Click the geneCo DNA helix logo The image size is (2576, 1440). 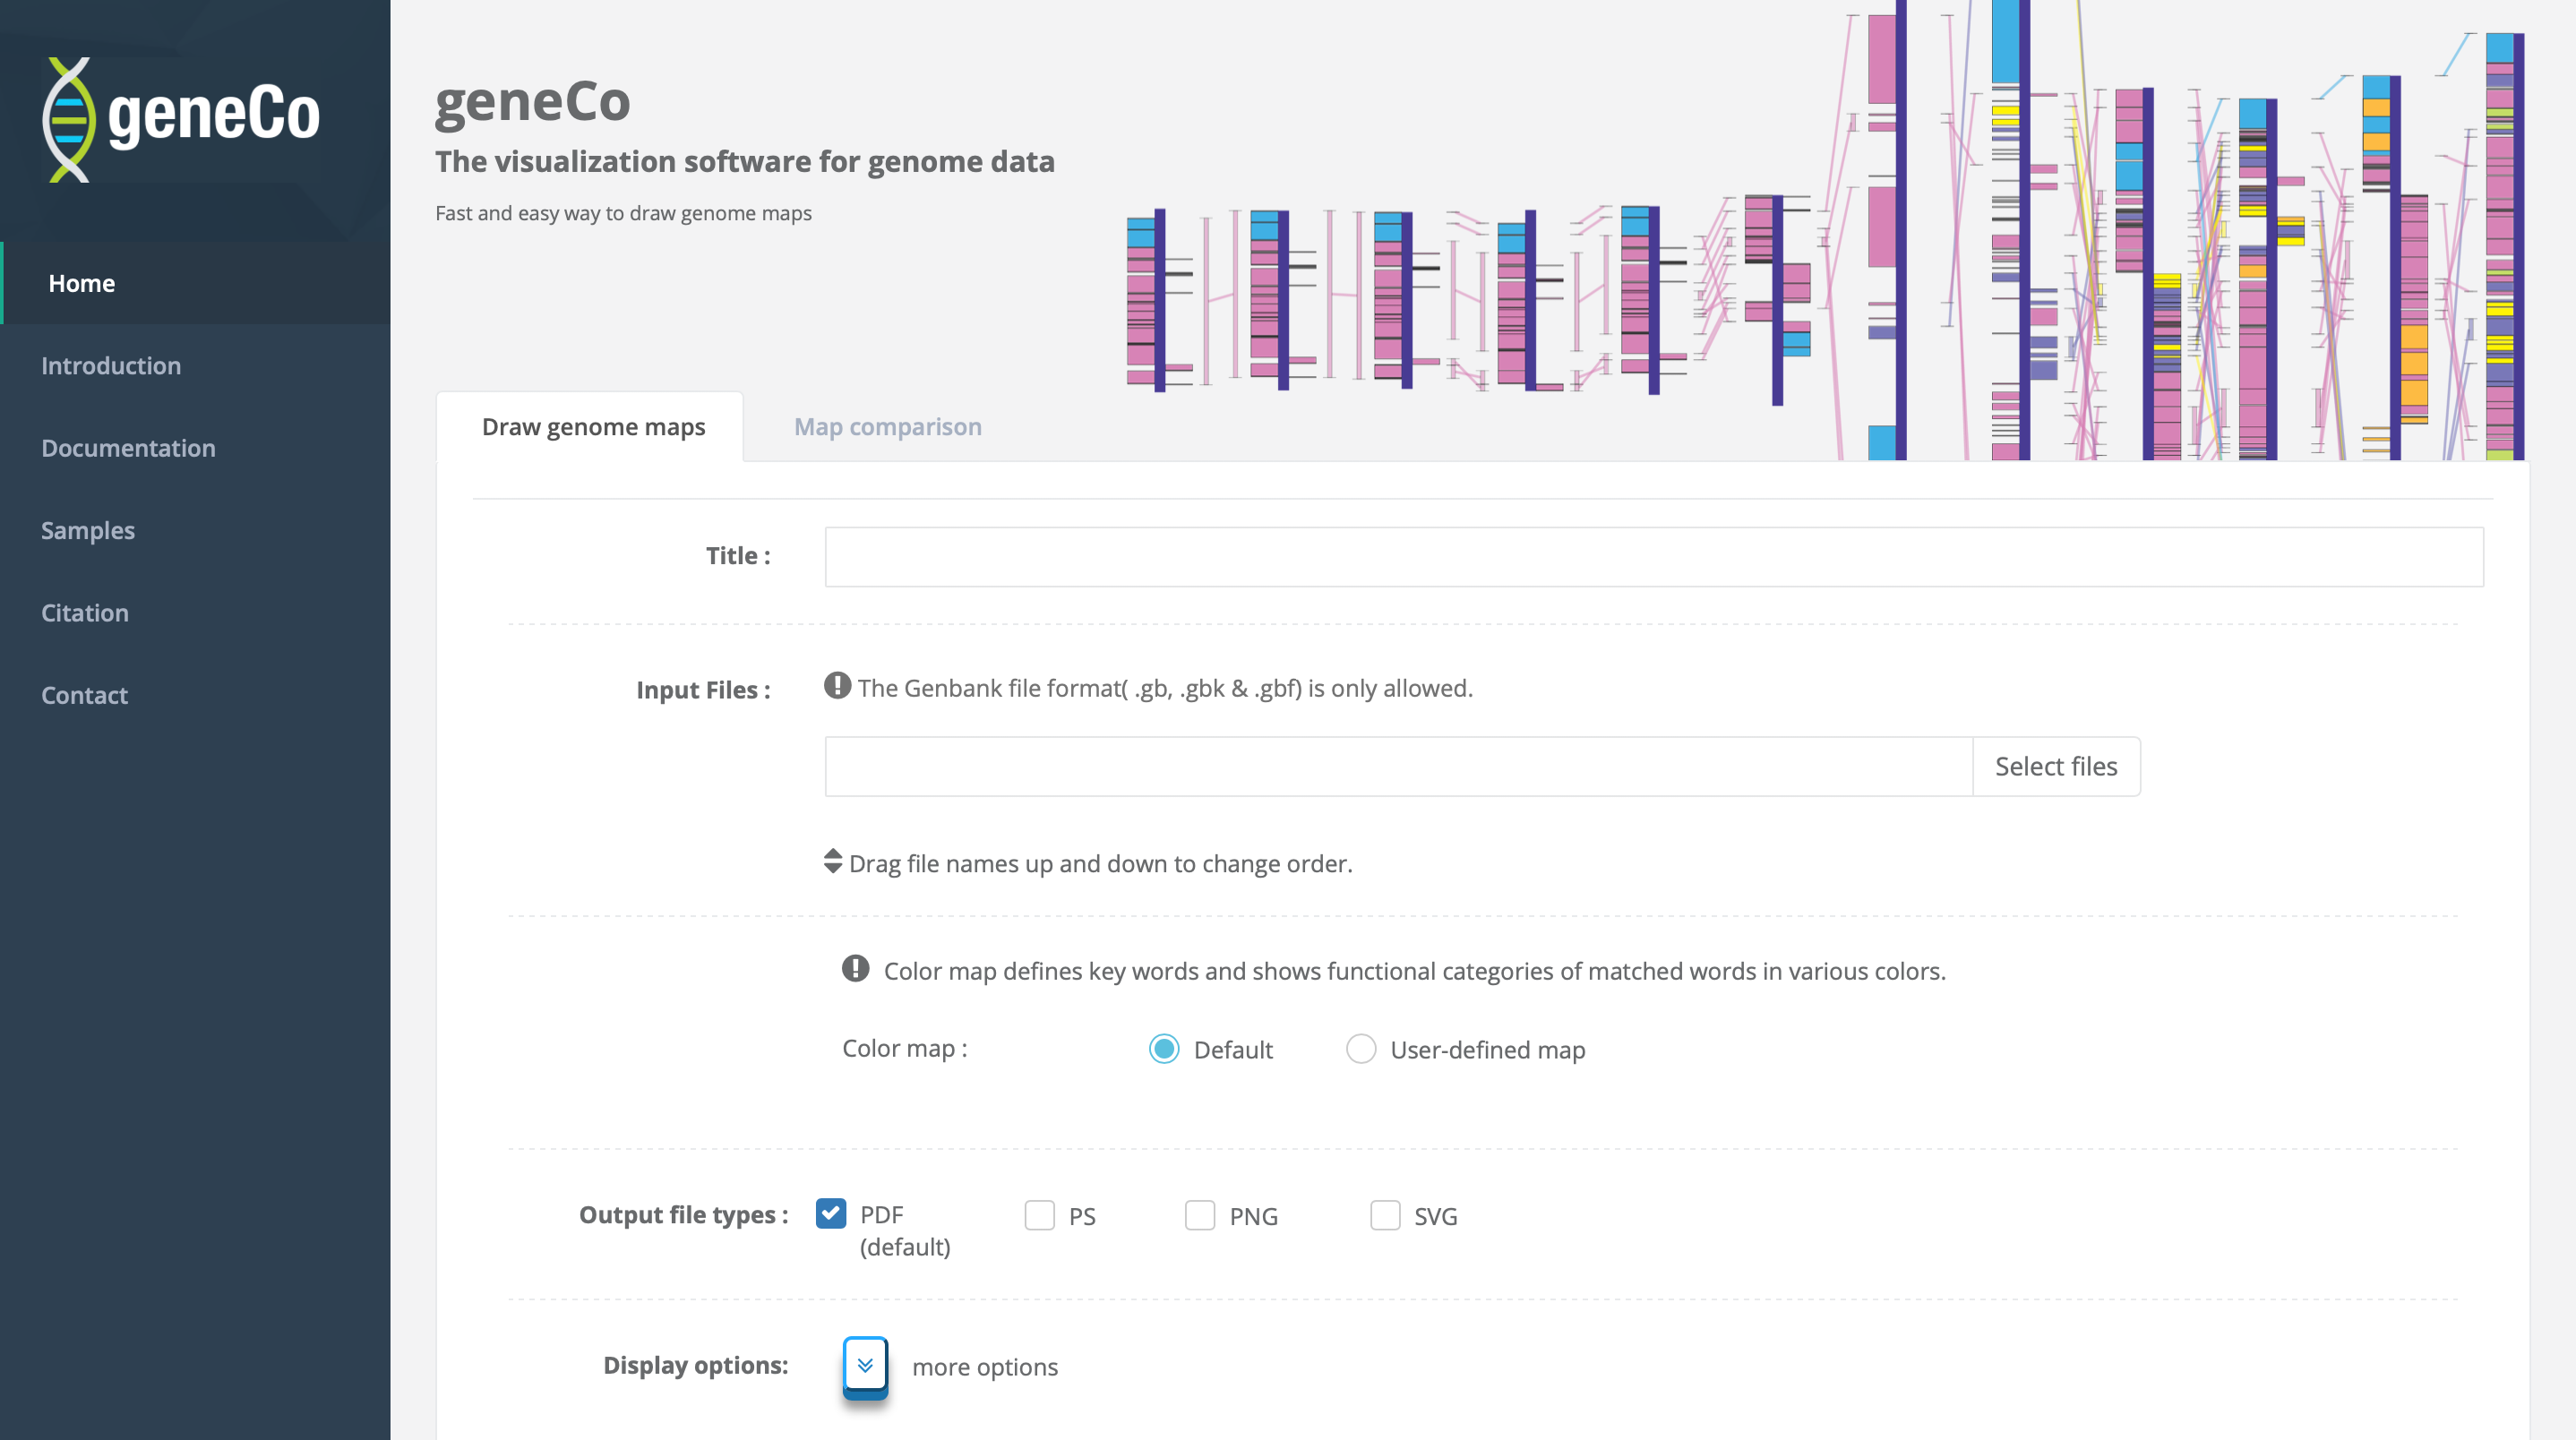click(x=70, y=119)
